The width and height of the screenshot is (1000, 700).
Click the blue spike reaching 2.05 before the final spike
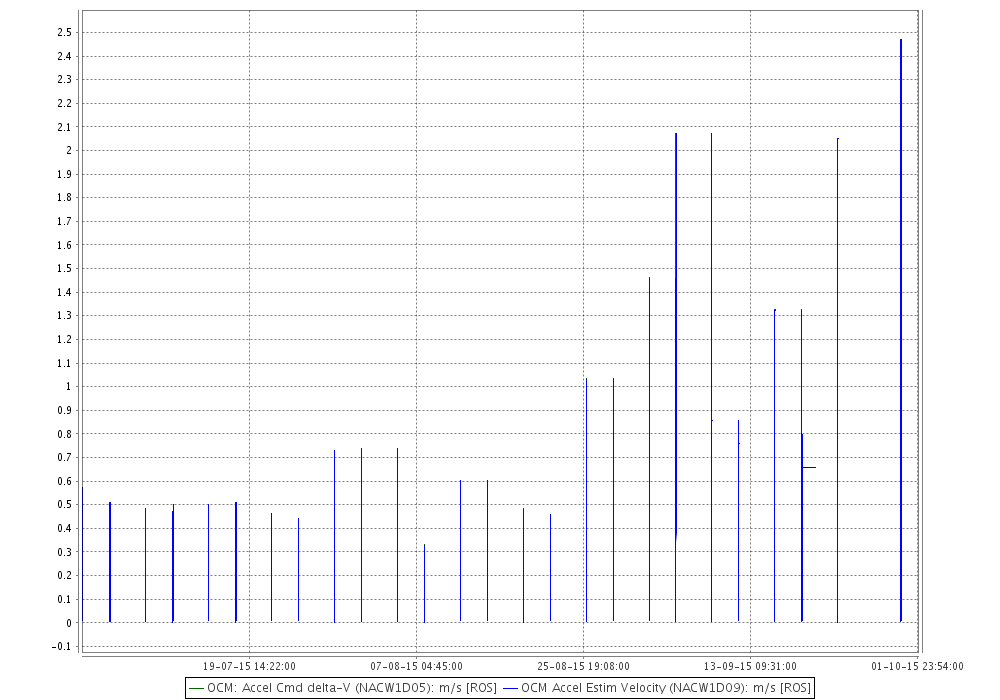click(837, 380)
